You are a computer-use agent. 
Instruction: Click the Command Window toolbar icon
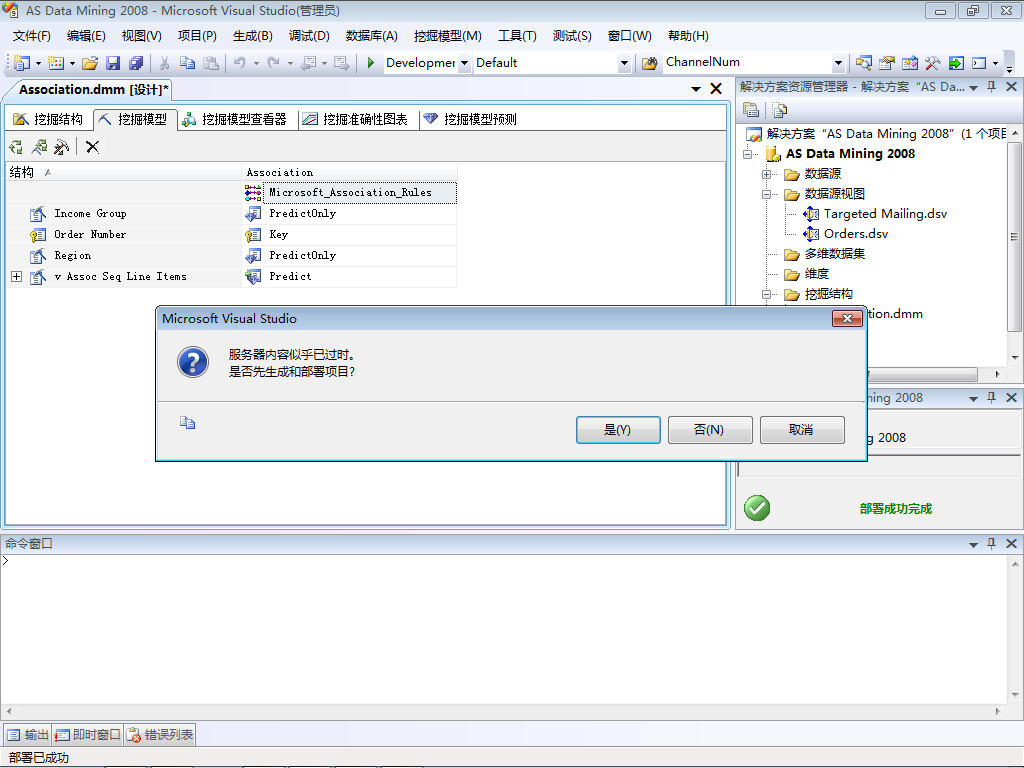pyautogui.click(x=979, y=63)
